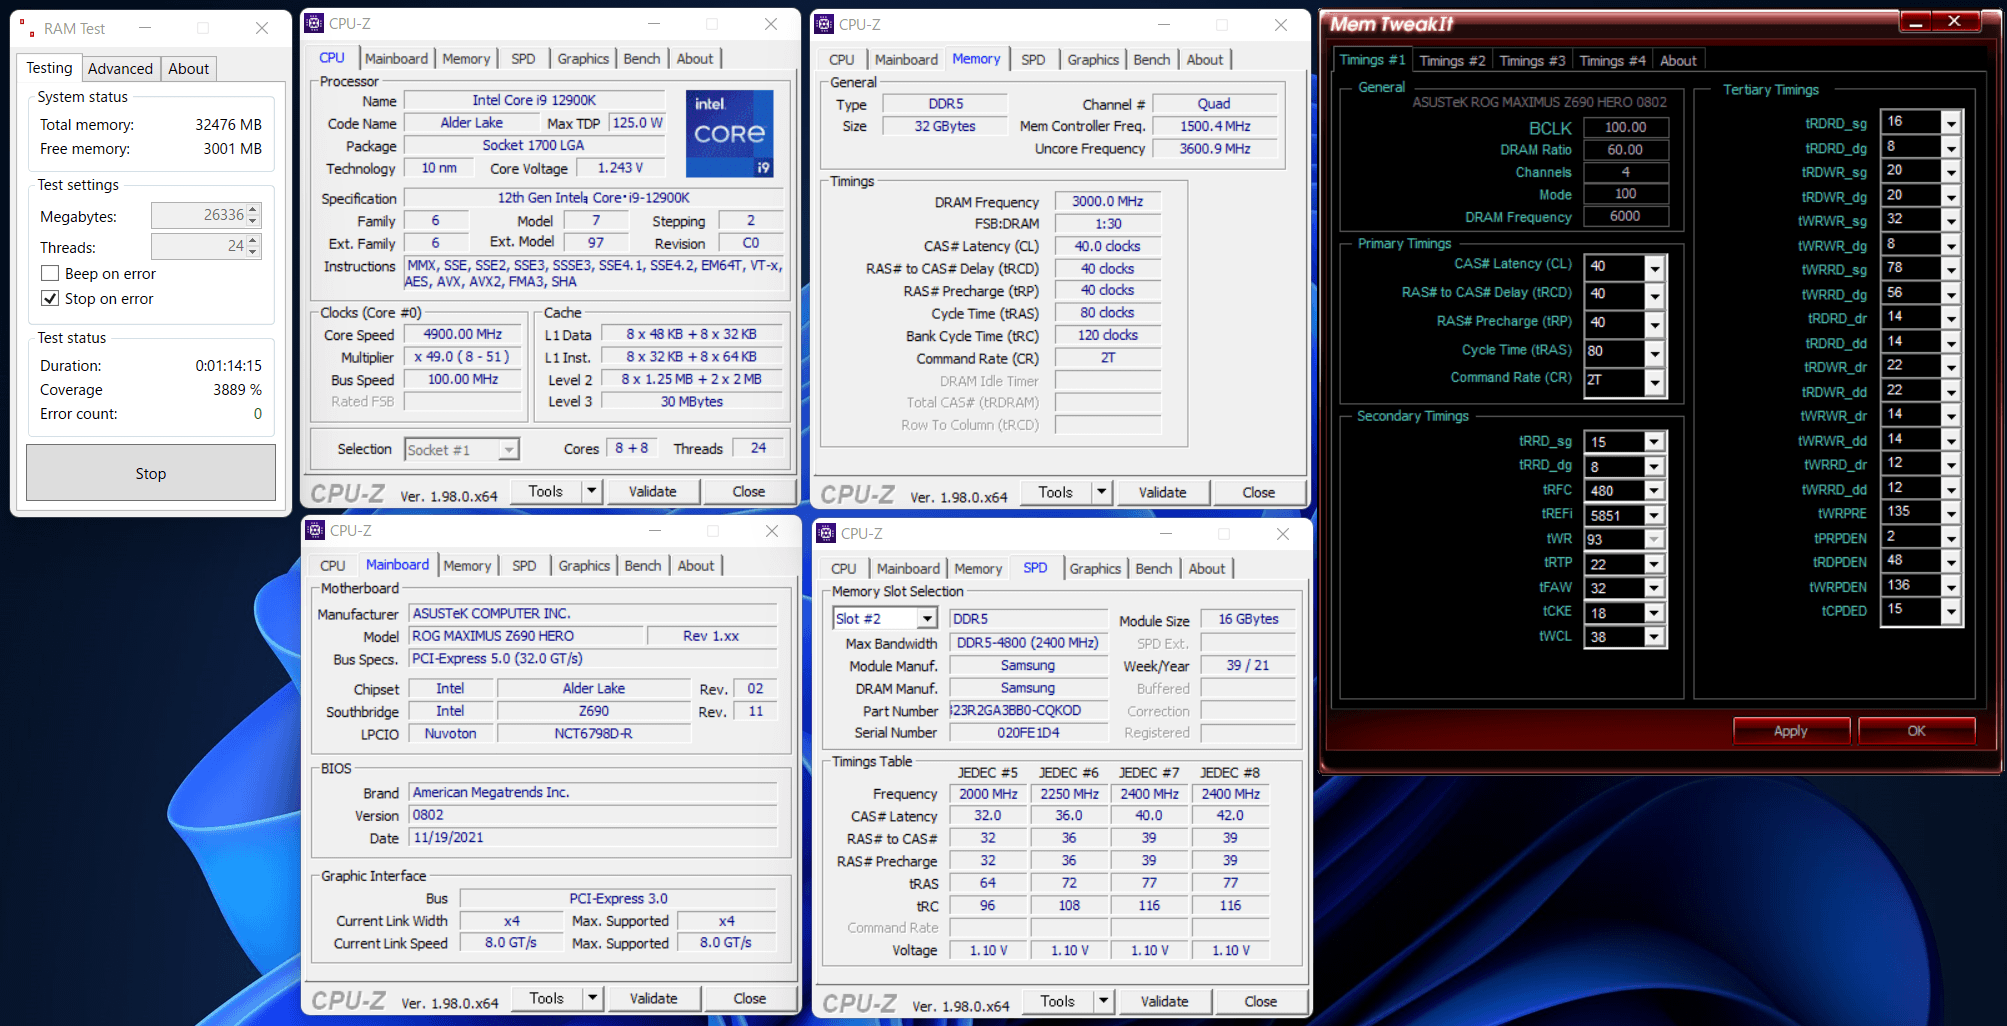Screen dimensions: 2007x1026
Task: Click the RAM Test app icon in title bar
Action: point(27,29)
